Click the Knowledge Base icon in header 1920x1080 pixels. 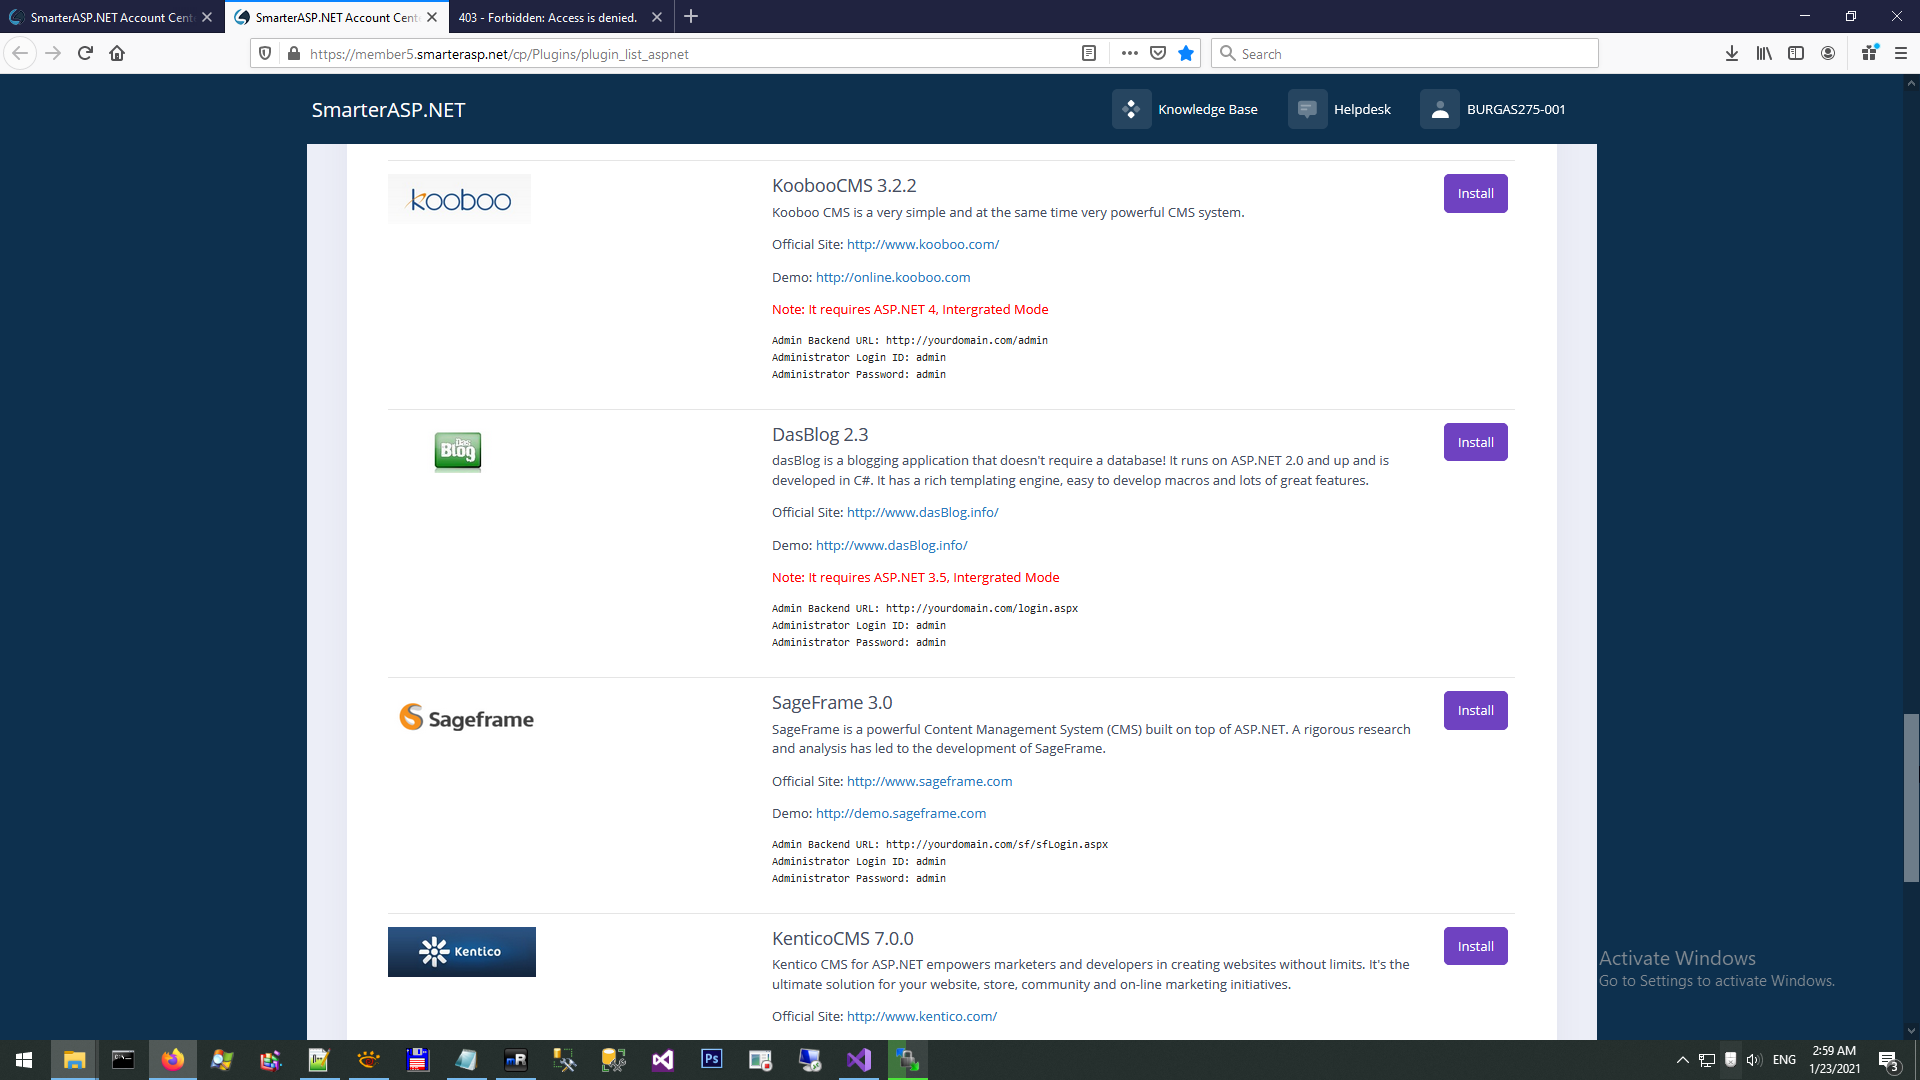1131,109
